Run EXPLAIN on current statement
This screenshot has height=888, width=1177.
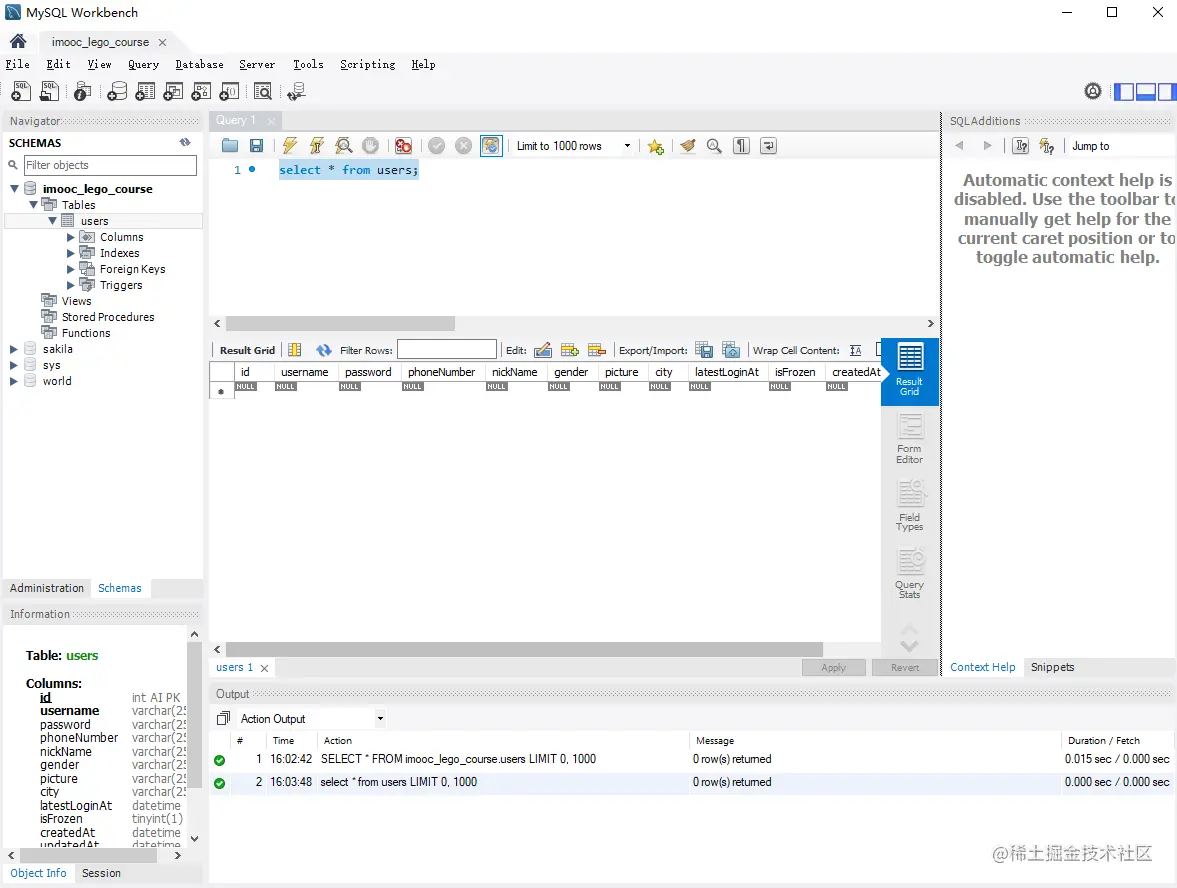point(344,146)
